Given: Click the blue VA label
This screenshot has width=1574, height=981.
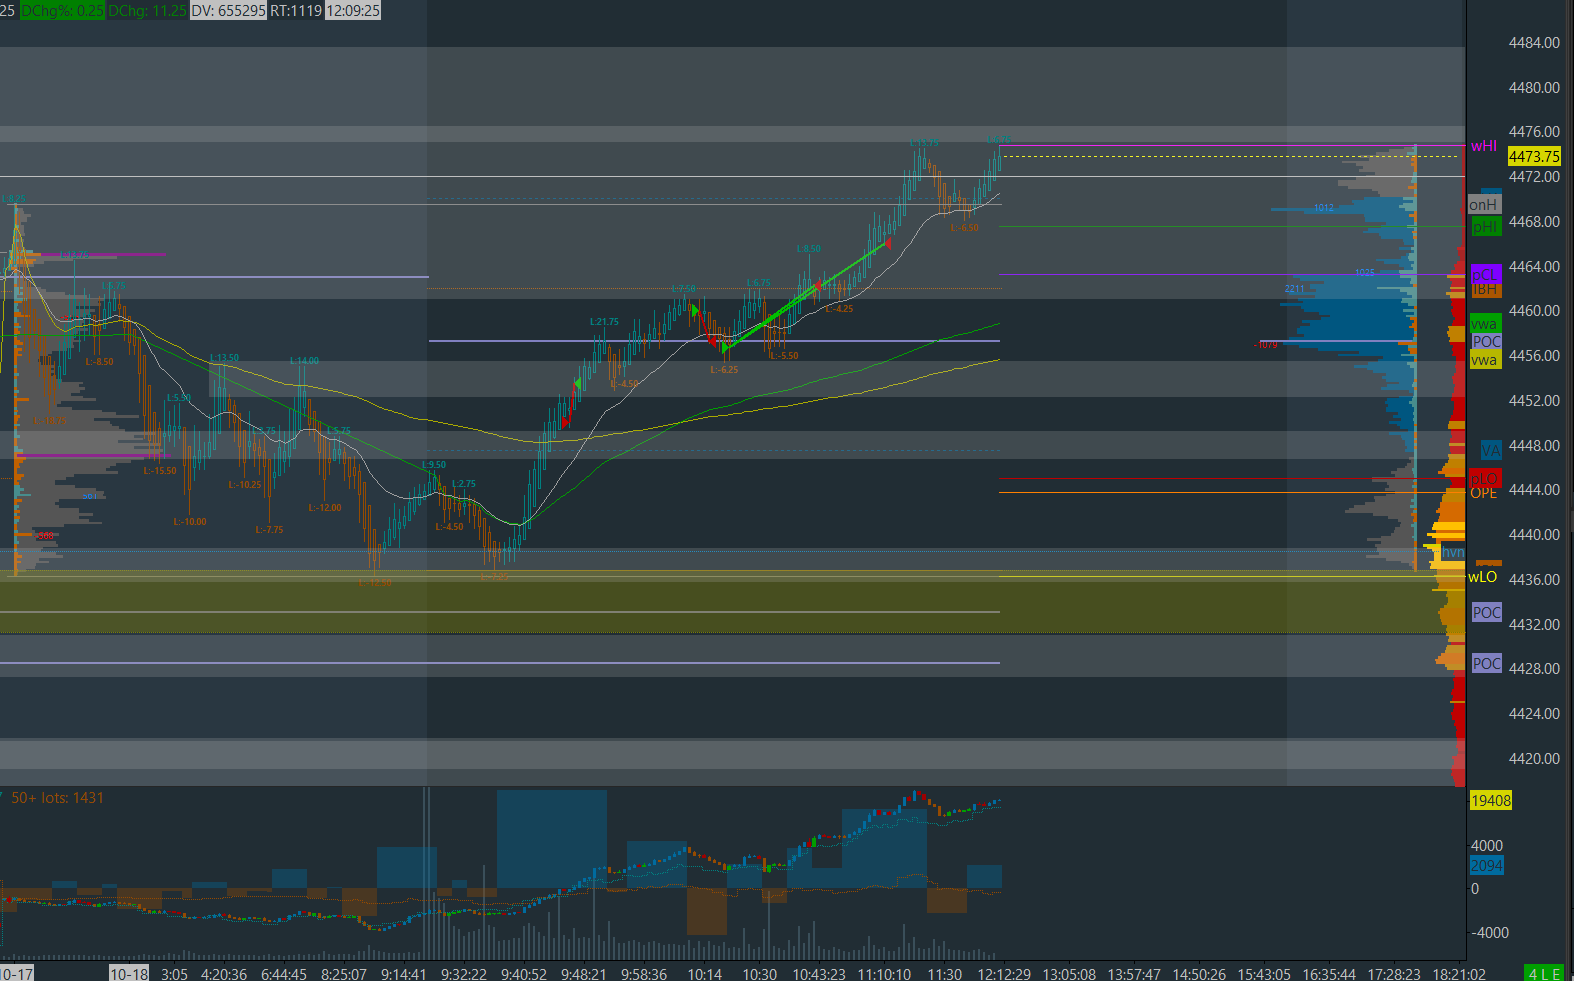Looking at the screenshot, I should pos(1491,451).
